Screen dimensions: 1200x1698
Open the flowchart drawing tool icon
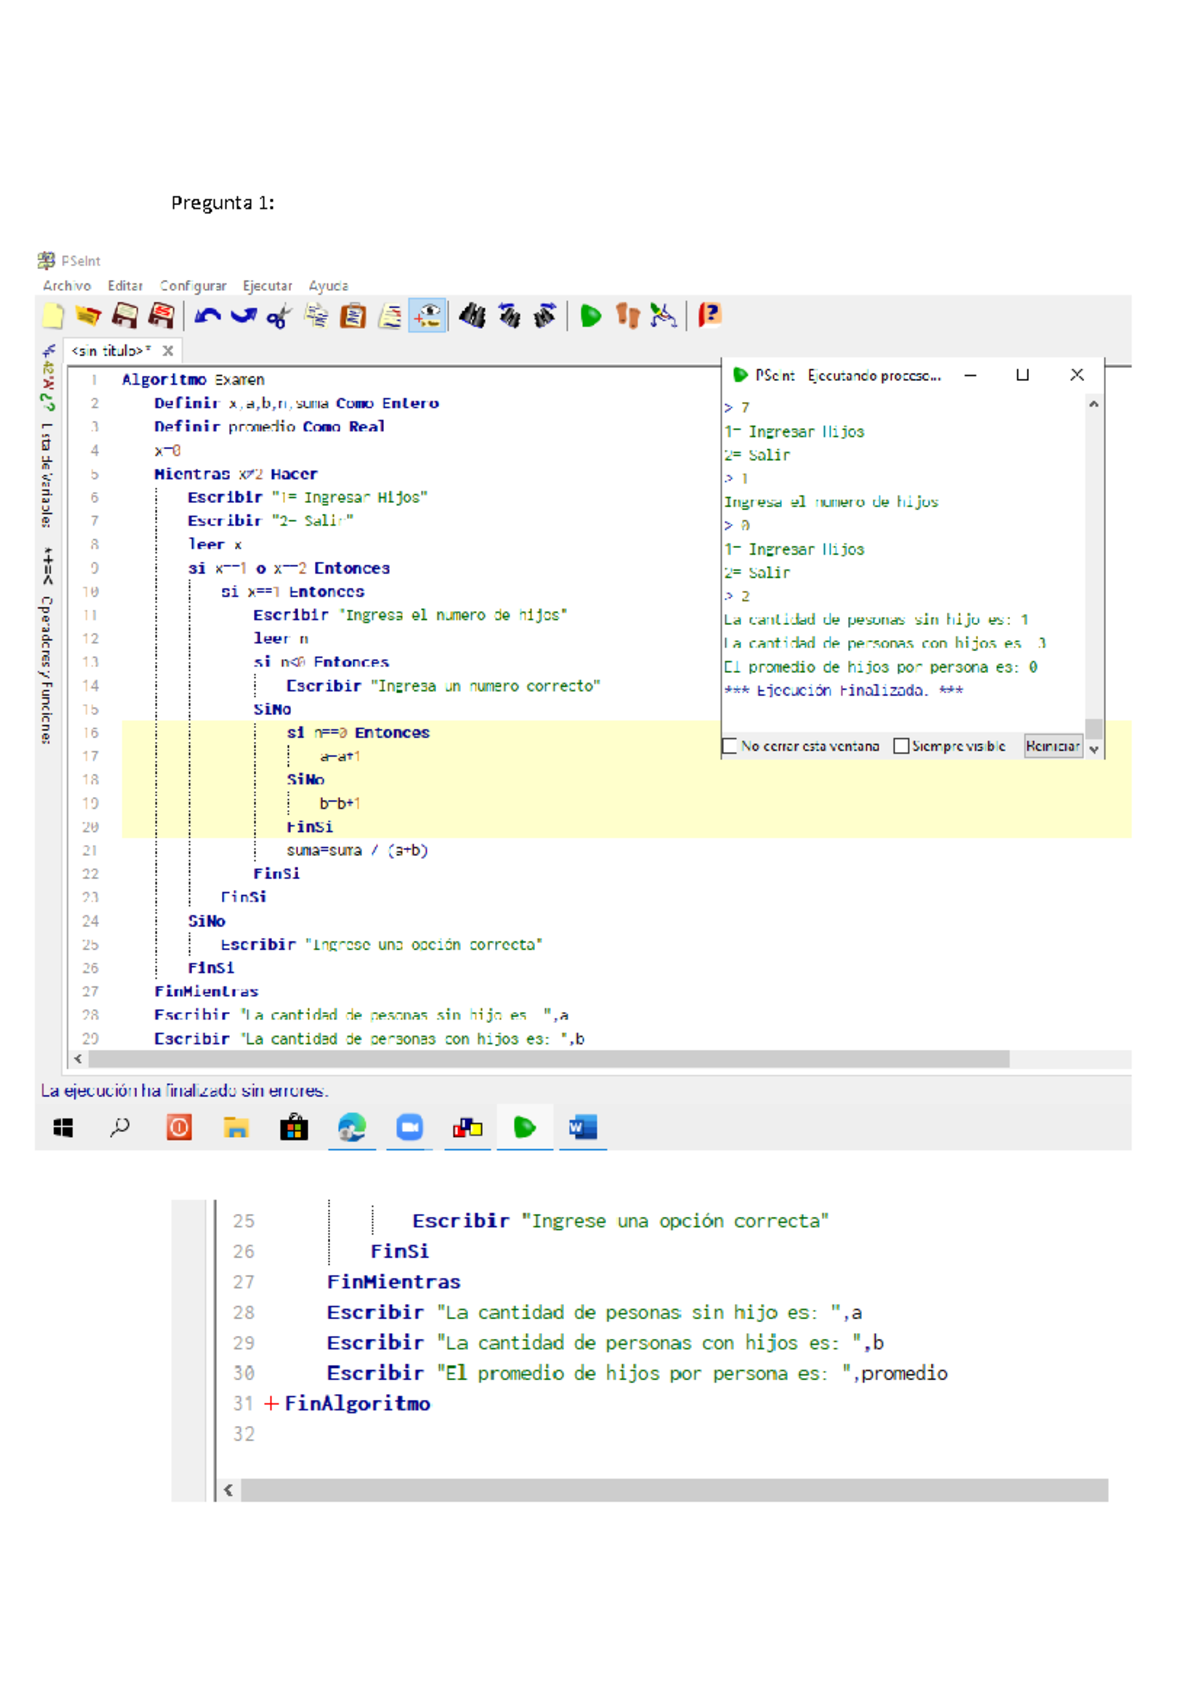(x=663, y=317)
